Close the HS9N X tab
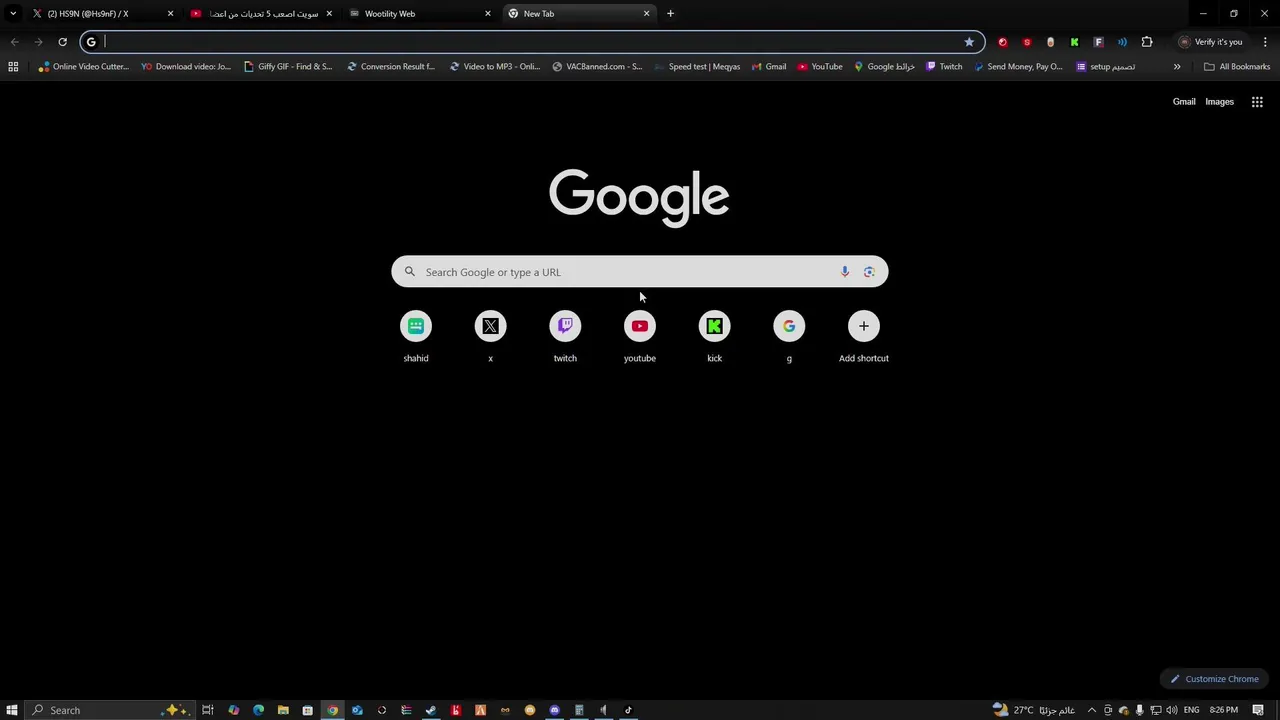This screenshot has width=1280, height=720. 170,14
